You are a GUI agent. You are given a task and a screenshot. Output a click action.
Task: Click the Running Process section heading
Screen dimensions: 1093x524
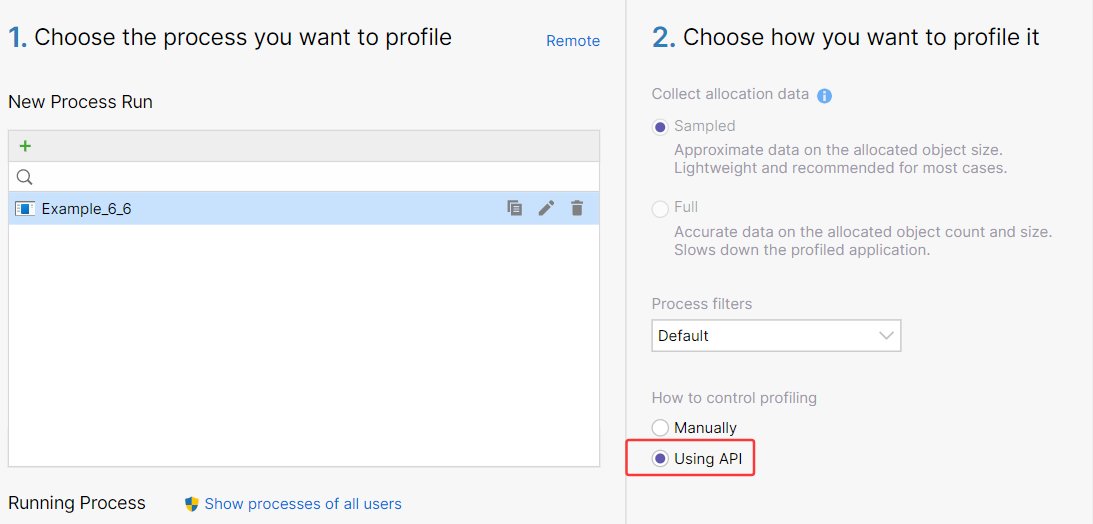77,503
